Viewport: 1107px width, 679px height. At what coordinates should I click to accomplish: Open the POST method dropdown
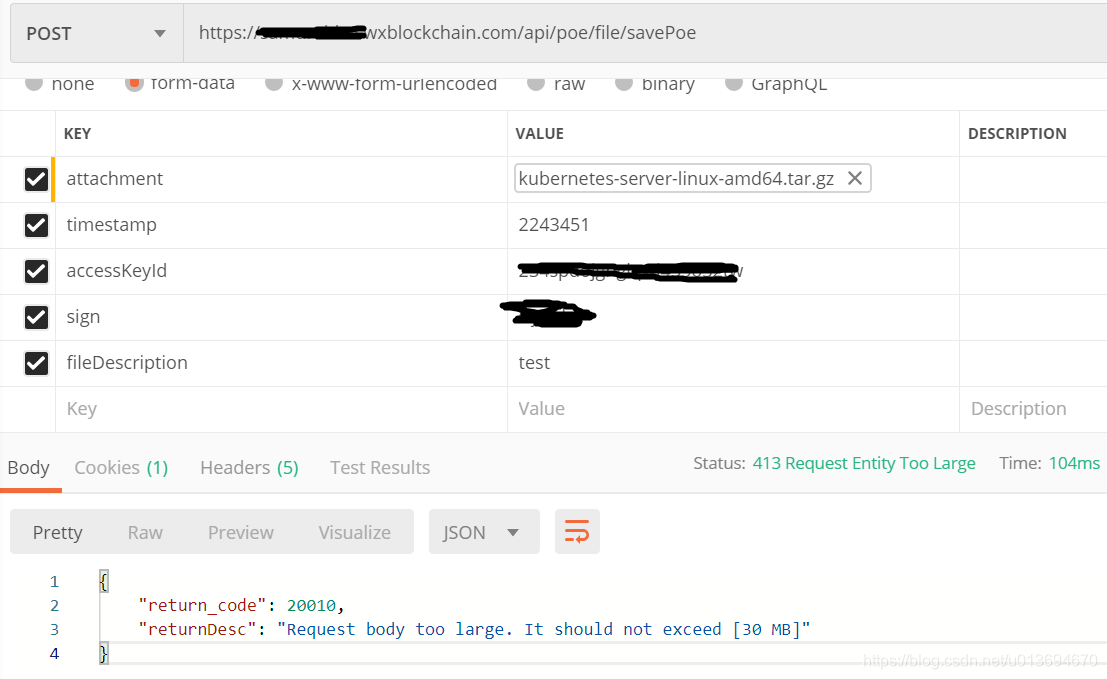tap(95, 32)
